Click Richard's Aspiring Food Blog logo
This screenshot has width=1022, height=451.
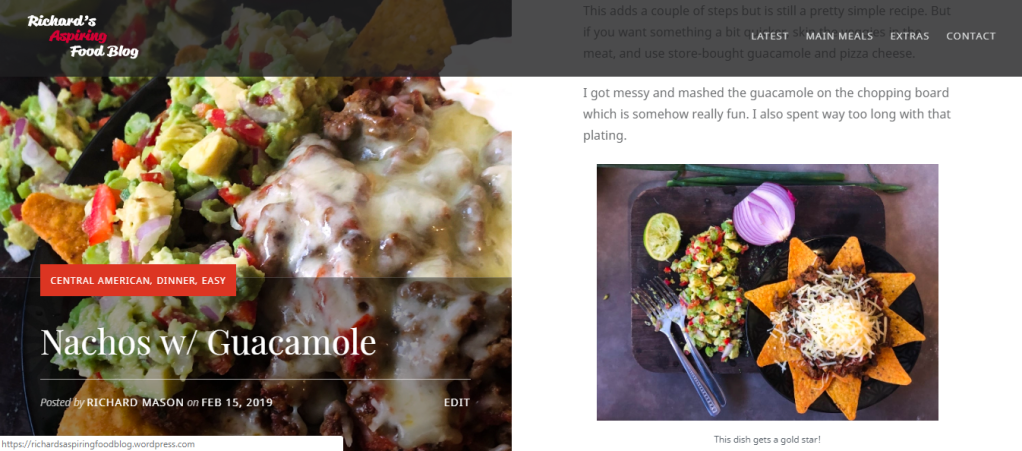[x=83, y=36]
